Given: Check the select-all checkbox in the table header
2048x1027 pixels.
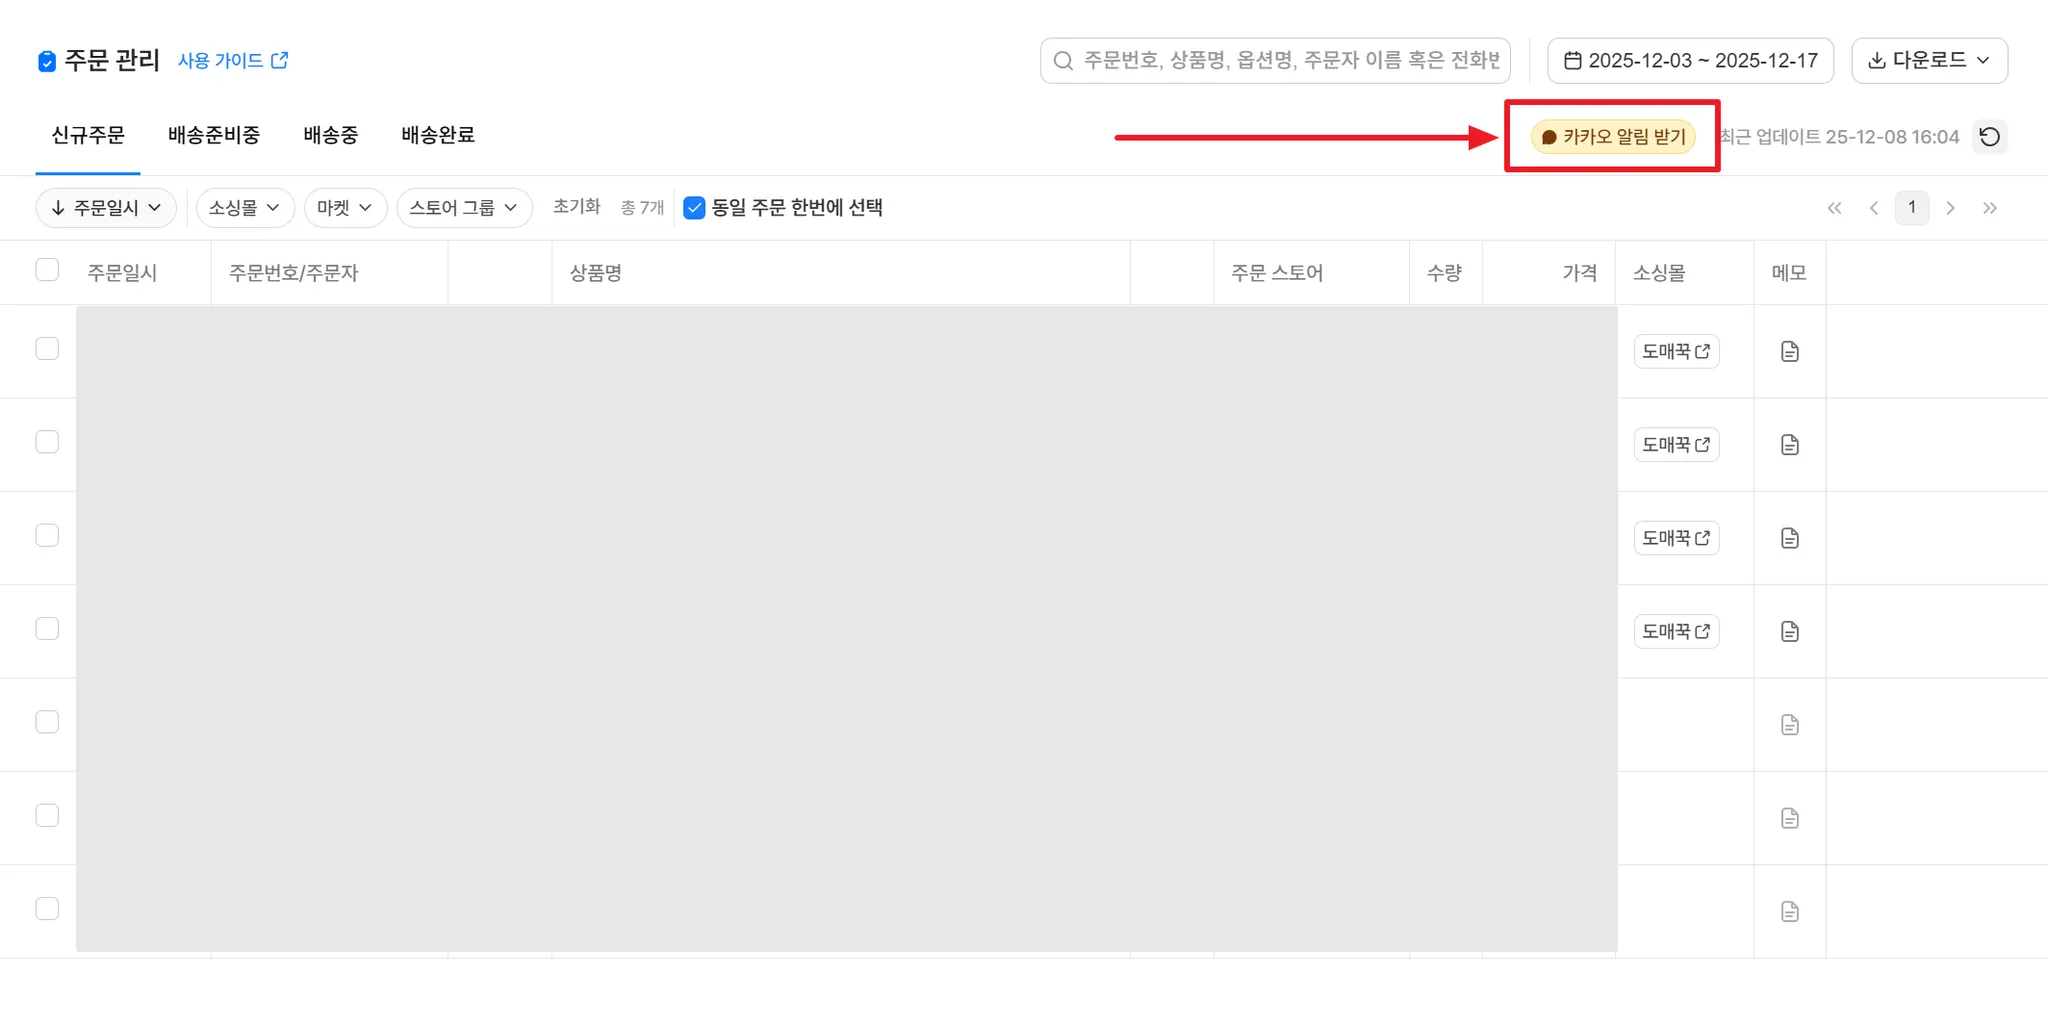Looking at the screenshot, I should click(x=47, y=270).
